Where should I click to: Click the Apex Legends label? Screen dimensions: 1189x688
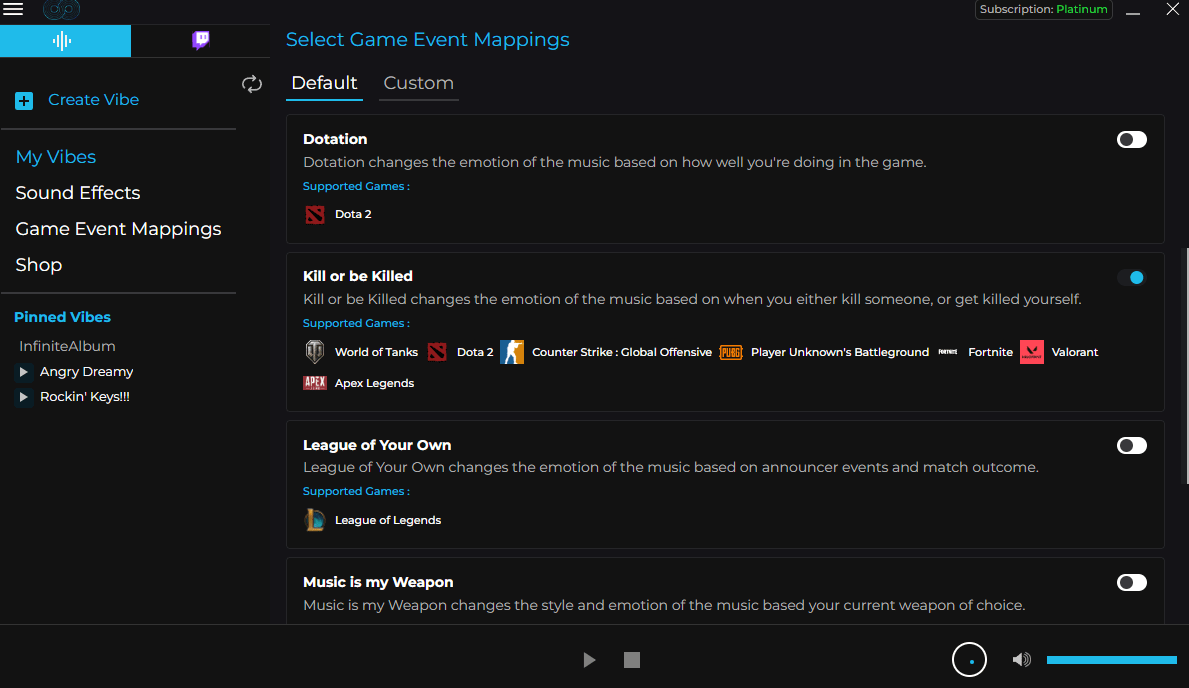click(375, 383)
